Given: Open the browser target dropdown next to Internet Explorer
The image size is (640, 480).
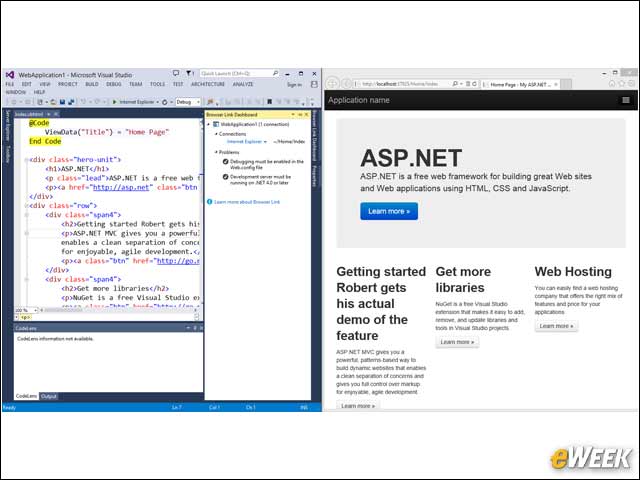Looking at the screenshot, I should [x=158, y=102].
